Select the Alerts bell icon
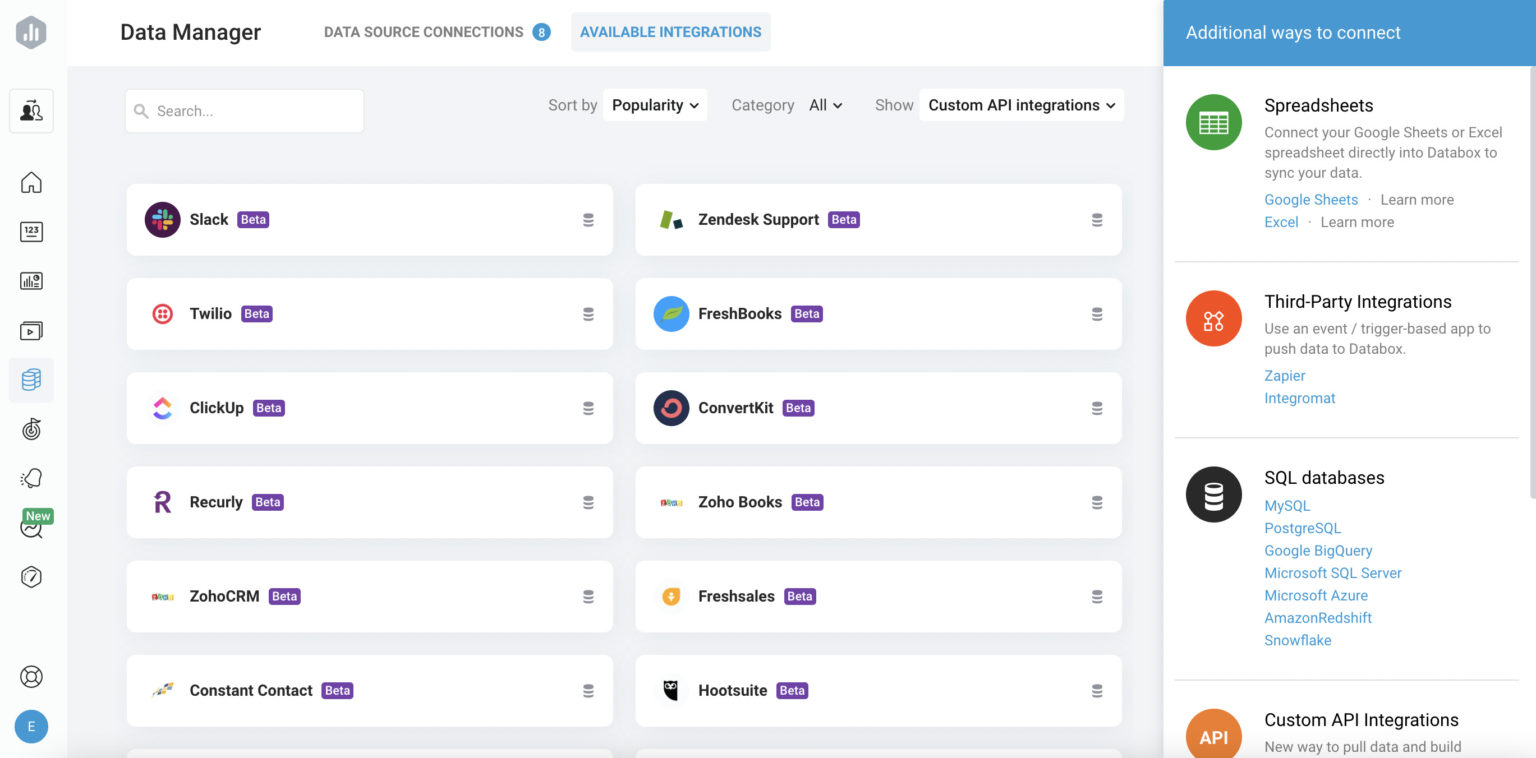Viewport: 1536px width, 758px height. [31, 478]
